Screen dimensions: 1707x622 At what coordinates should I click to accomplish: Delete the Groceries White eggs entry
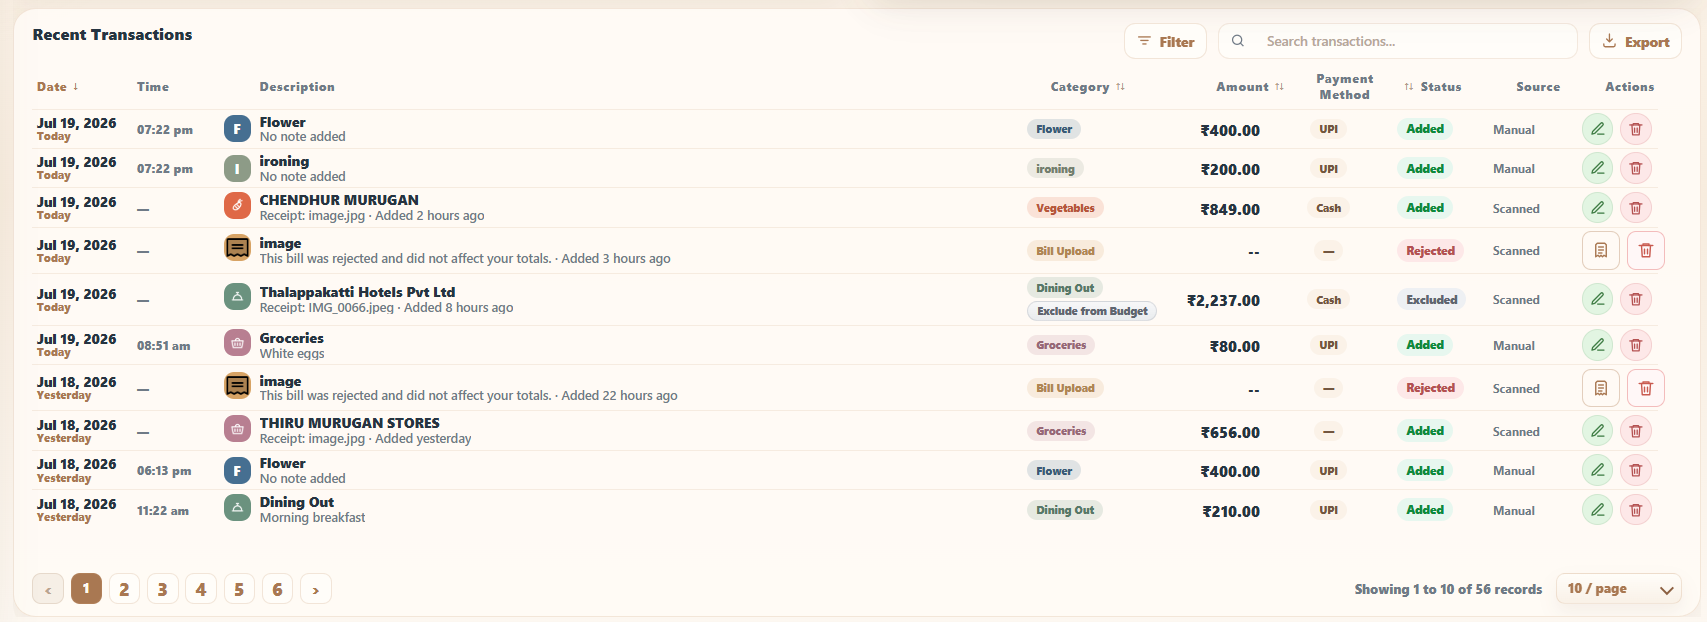1636,345
